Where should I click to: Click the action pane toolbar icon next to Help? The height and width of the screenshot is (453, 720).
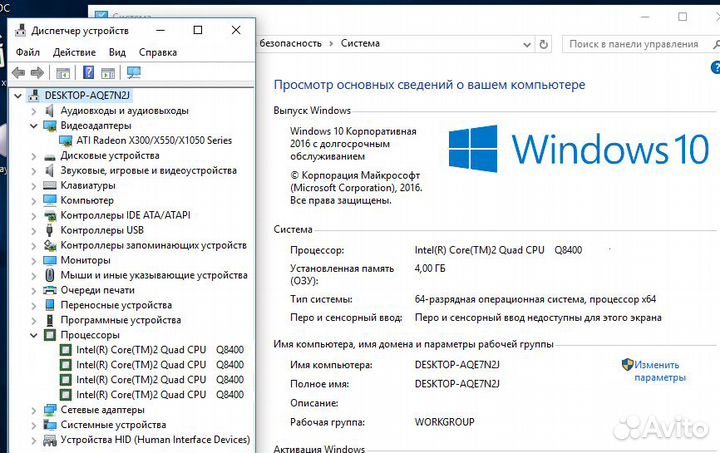pyautogui.click(x=108, y=73)
